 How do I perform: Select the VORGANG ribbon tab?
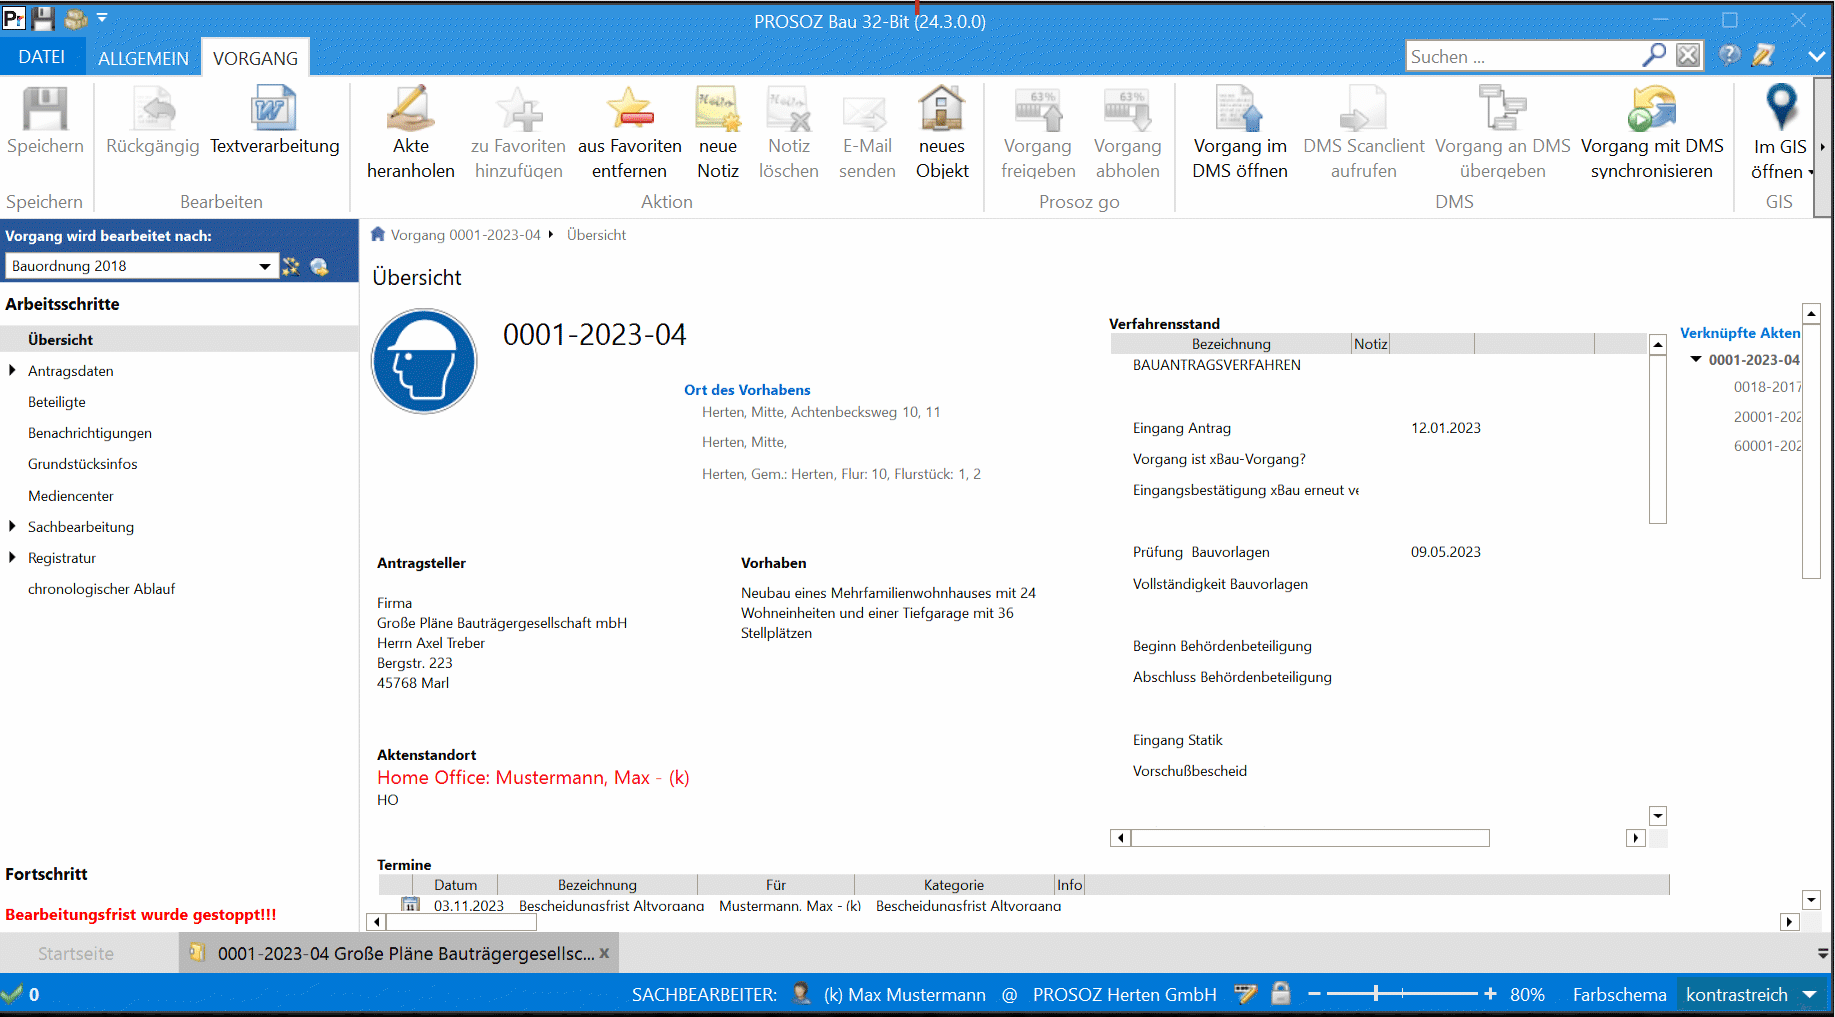tap(256, 58)
